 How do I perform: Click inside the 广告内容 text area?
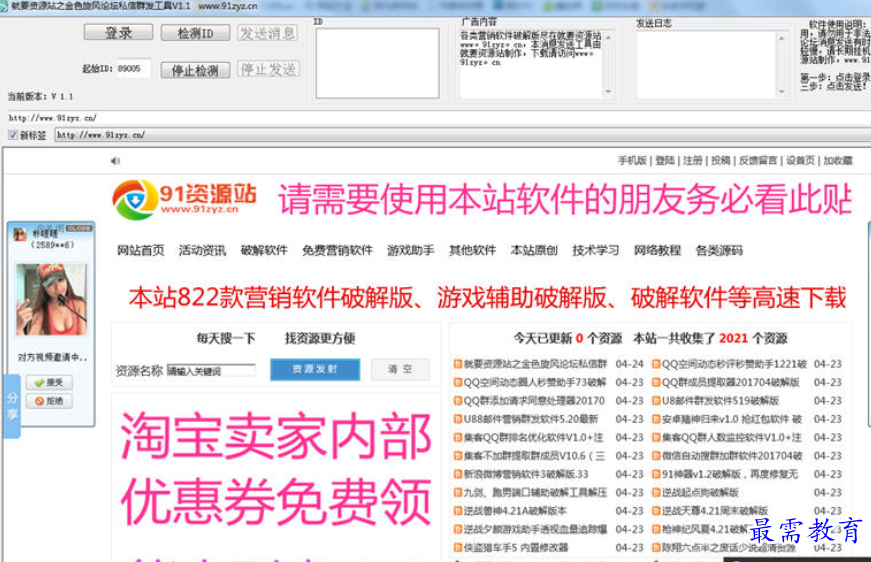click(532, 63)
